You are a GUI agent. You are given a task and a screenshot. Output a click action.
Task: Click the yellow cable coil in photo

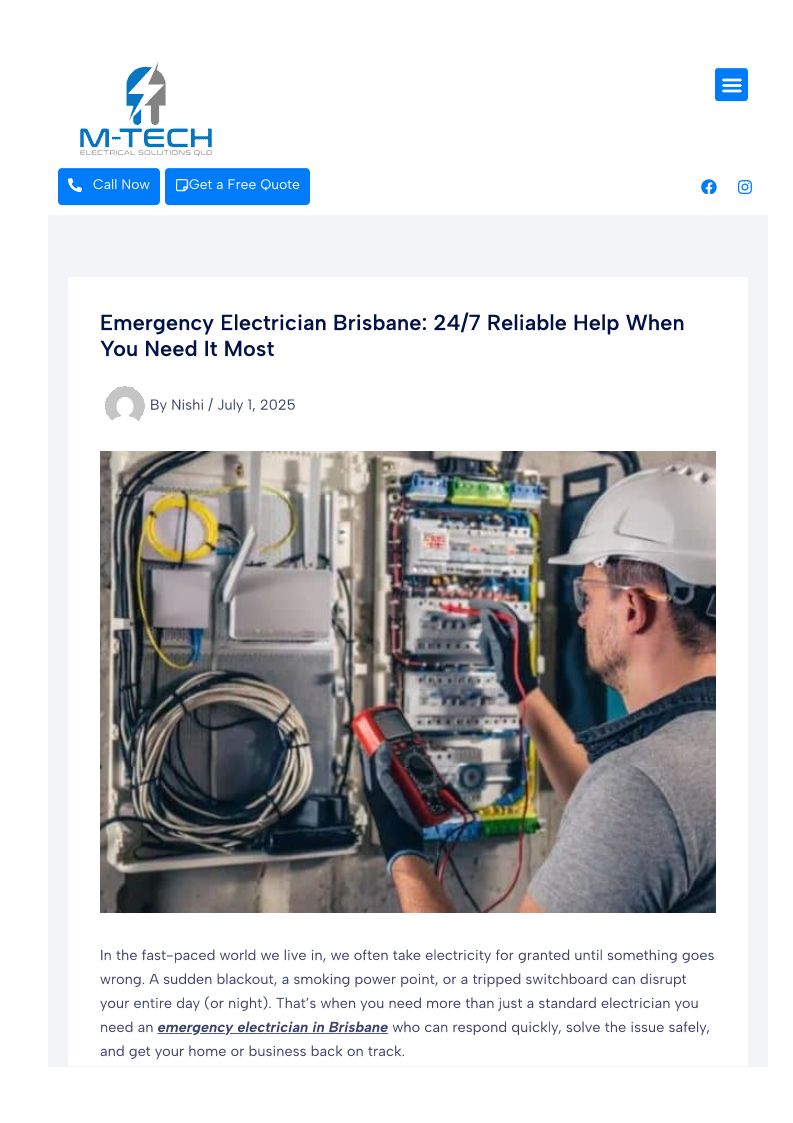tap(181, 528)
